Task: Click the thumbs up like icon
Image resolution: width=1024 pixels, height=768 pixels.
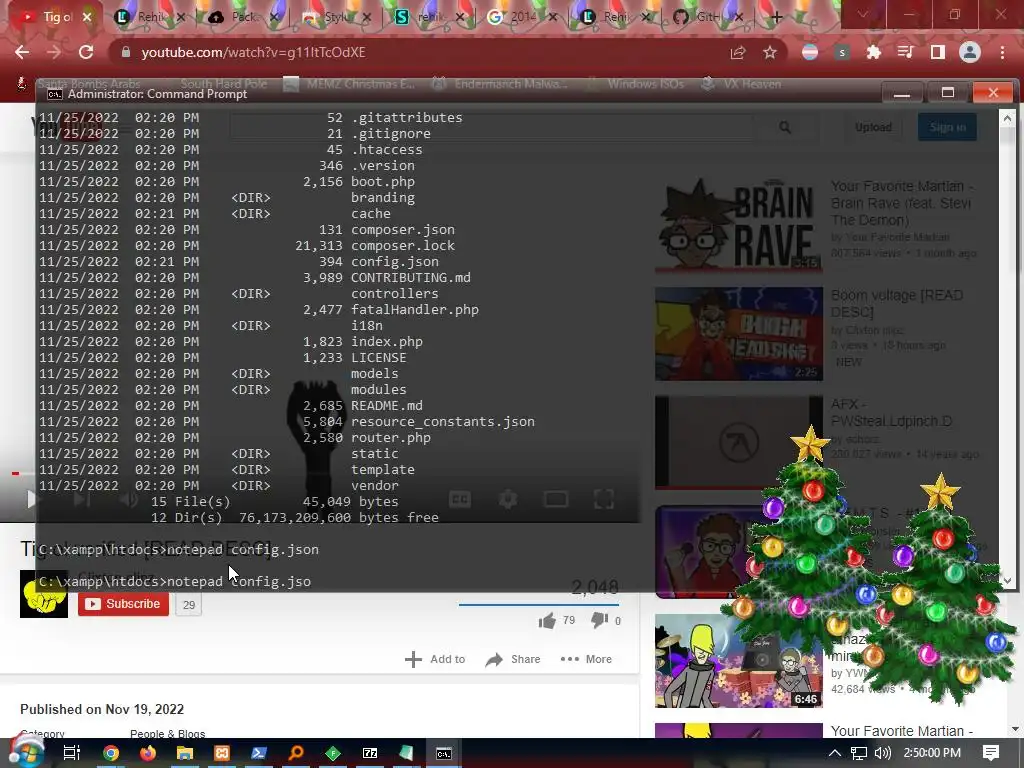Action: pyautogui.click(x=547, y=620)
